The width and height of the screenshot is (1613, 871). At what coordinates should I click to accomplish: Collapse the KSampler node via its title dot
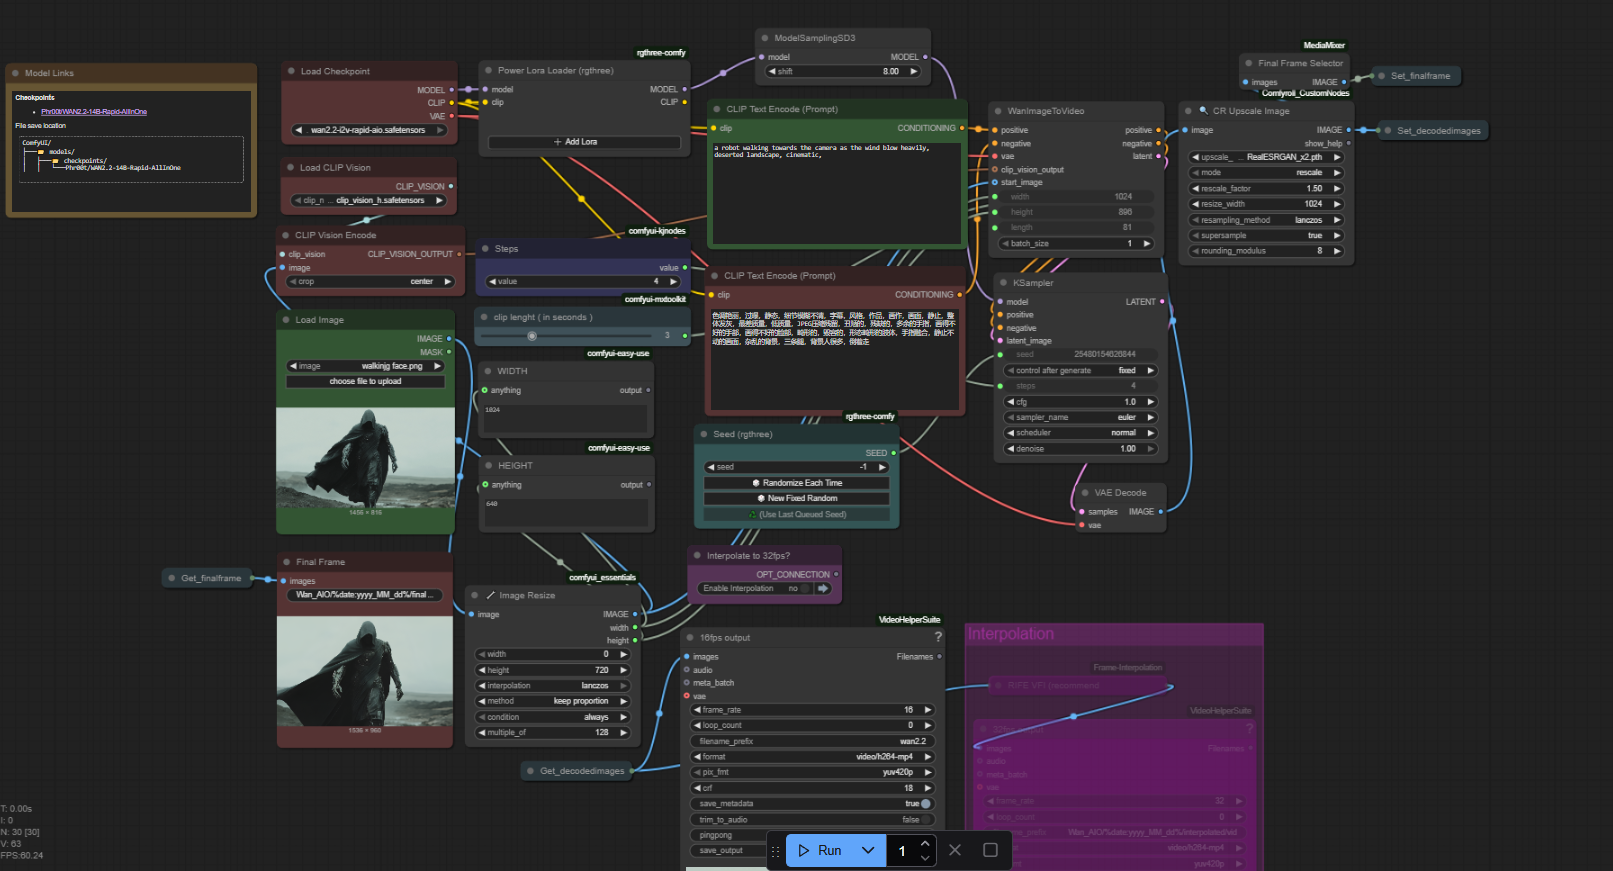(1002, 283)
